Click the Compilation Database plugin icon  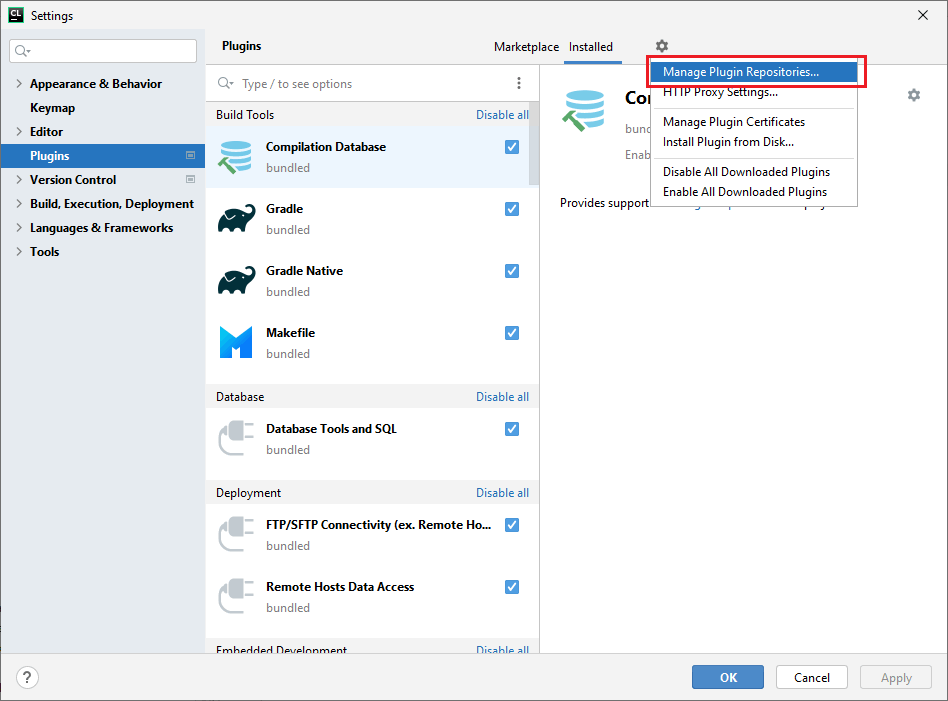click(x=236, y=157)
